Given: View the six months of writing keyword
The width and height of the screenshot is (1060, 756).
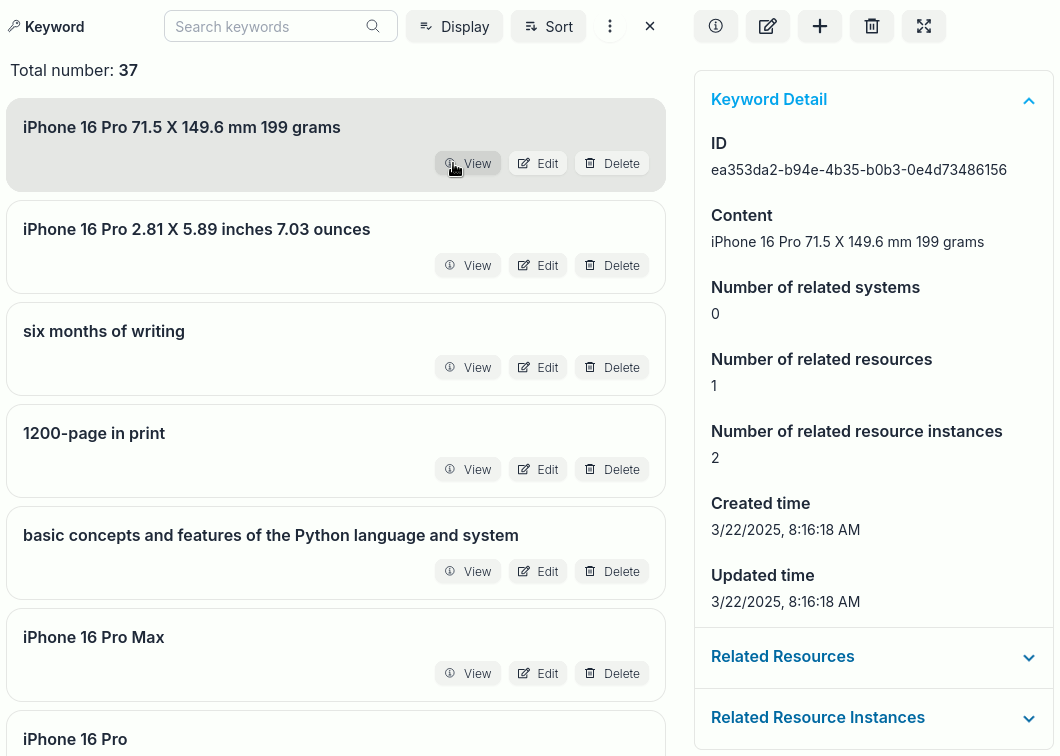Looking at the screenshot, I should pos(468,368).
